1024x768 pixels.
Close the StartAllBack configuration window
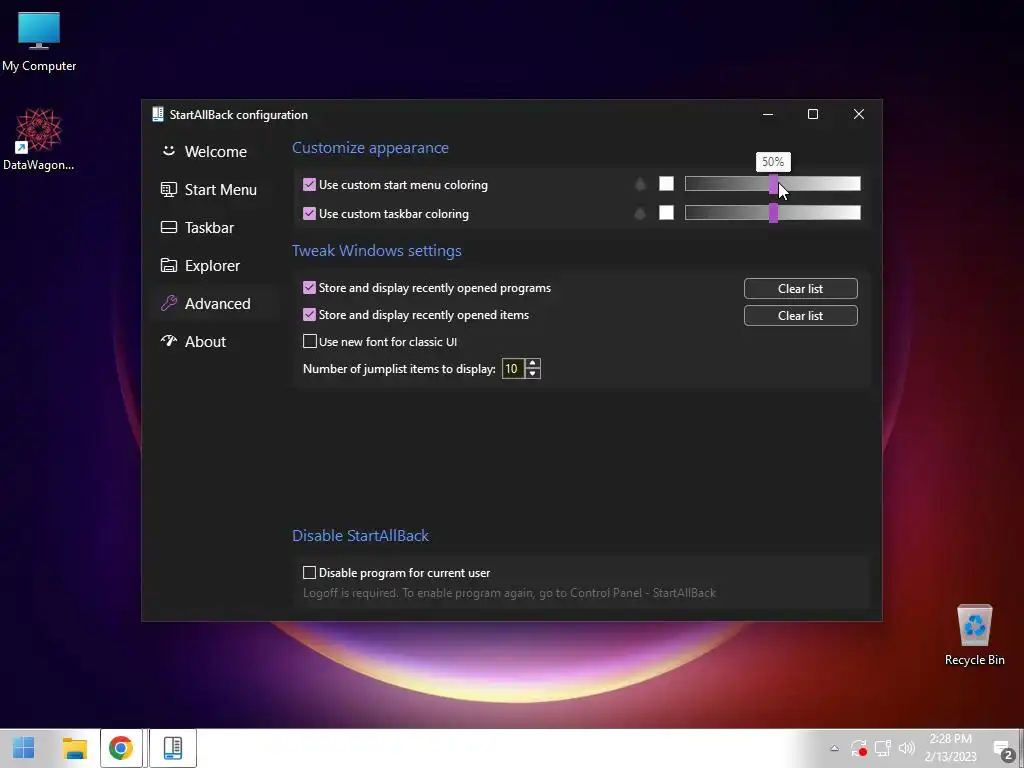pyautogui.click(x=859, y=114)
